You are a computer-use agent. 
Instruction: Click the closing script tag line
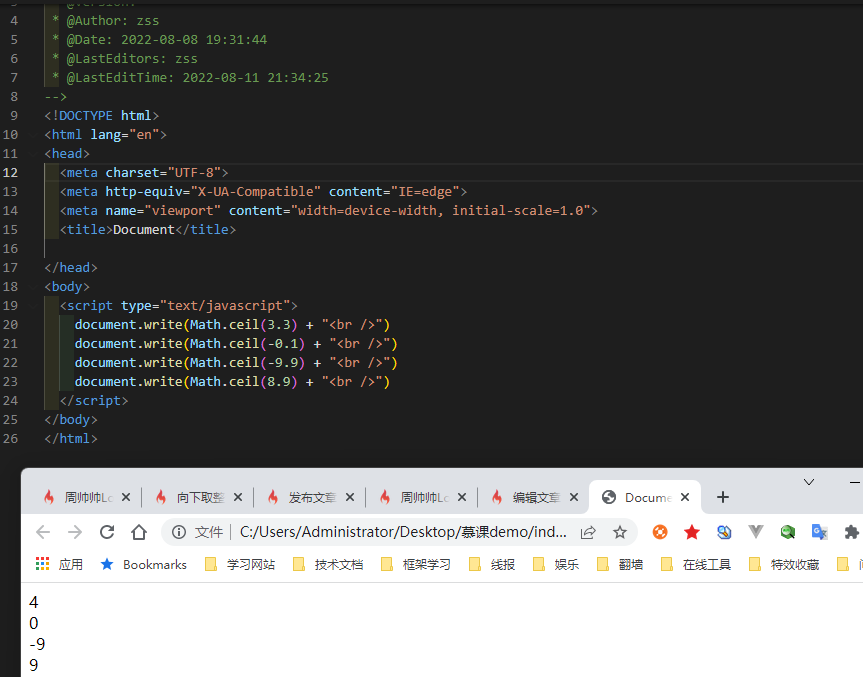point(94,401)
